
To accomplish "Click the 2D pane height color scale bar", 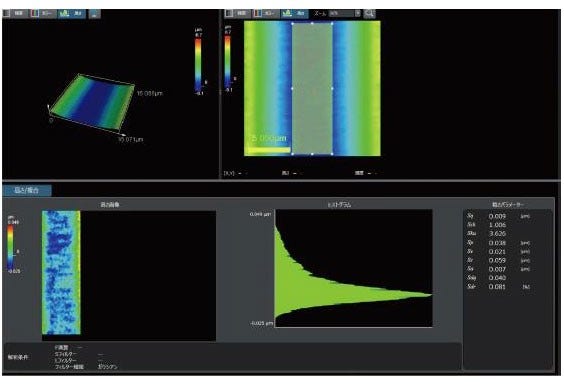I will tap(228, 62).
